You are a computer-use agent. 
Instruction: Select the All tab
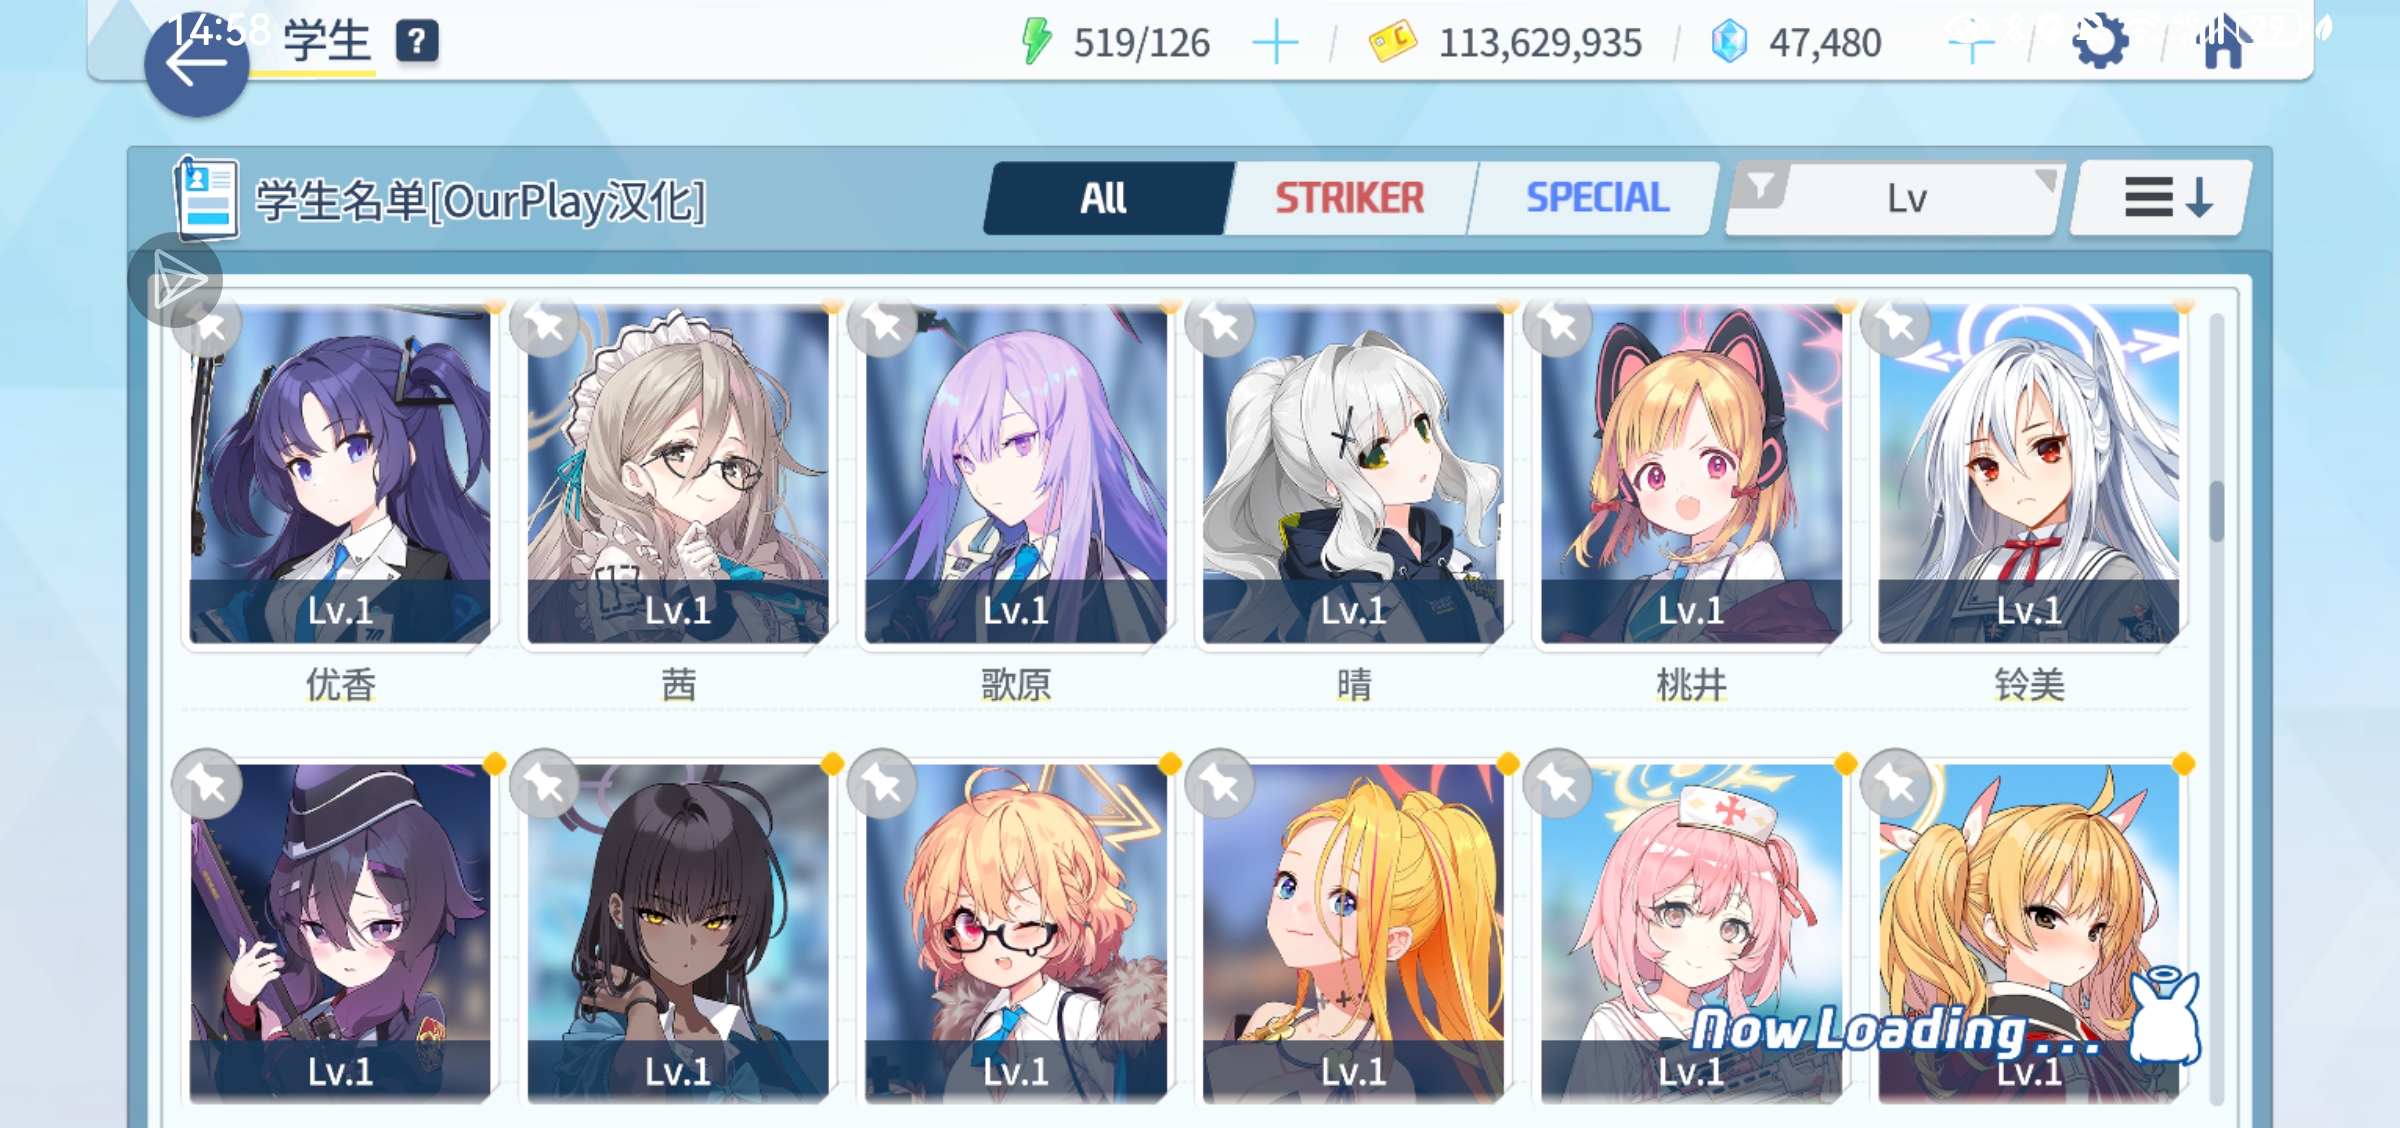[1104, 198]
